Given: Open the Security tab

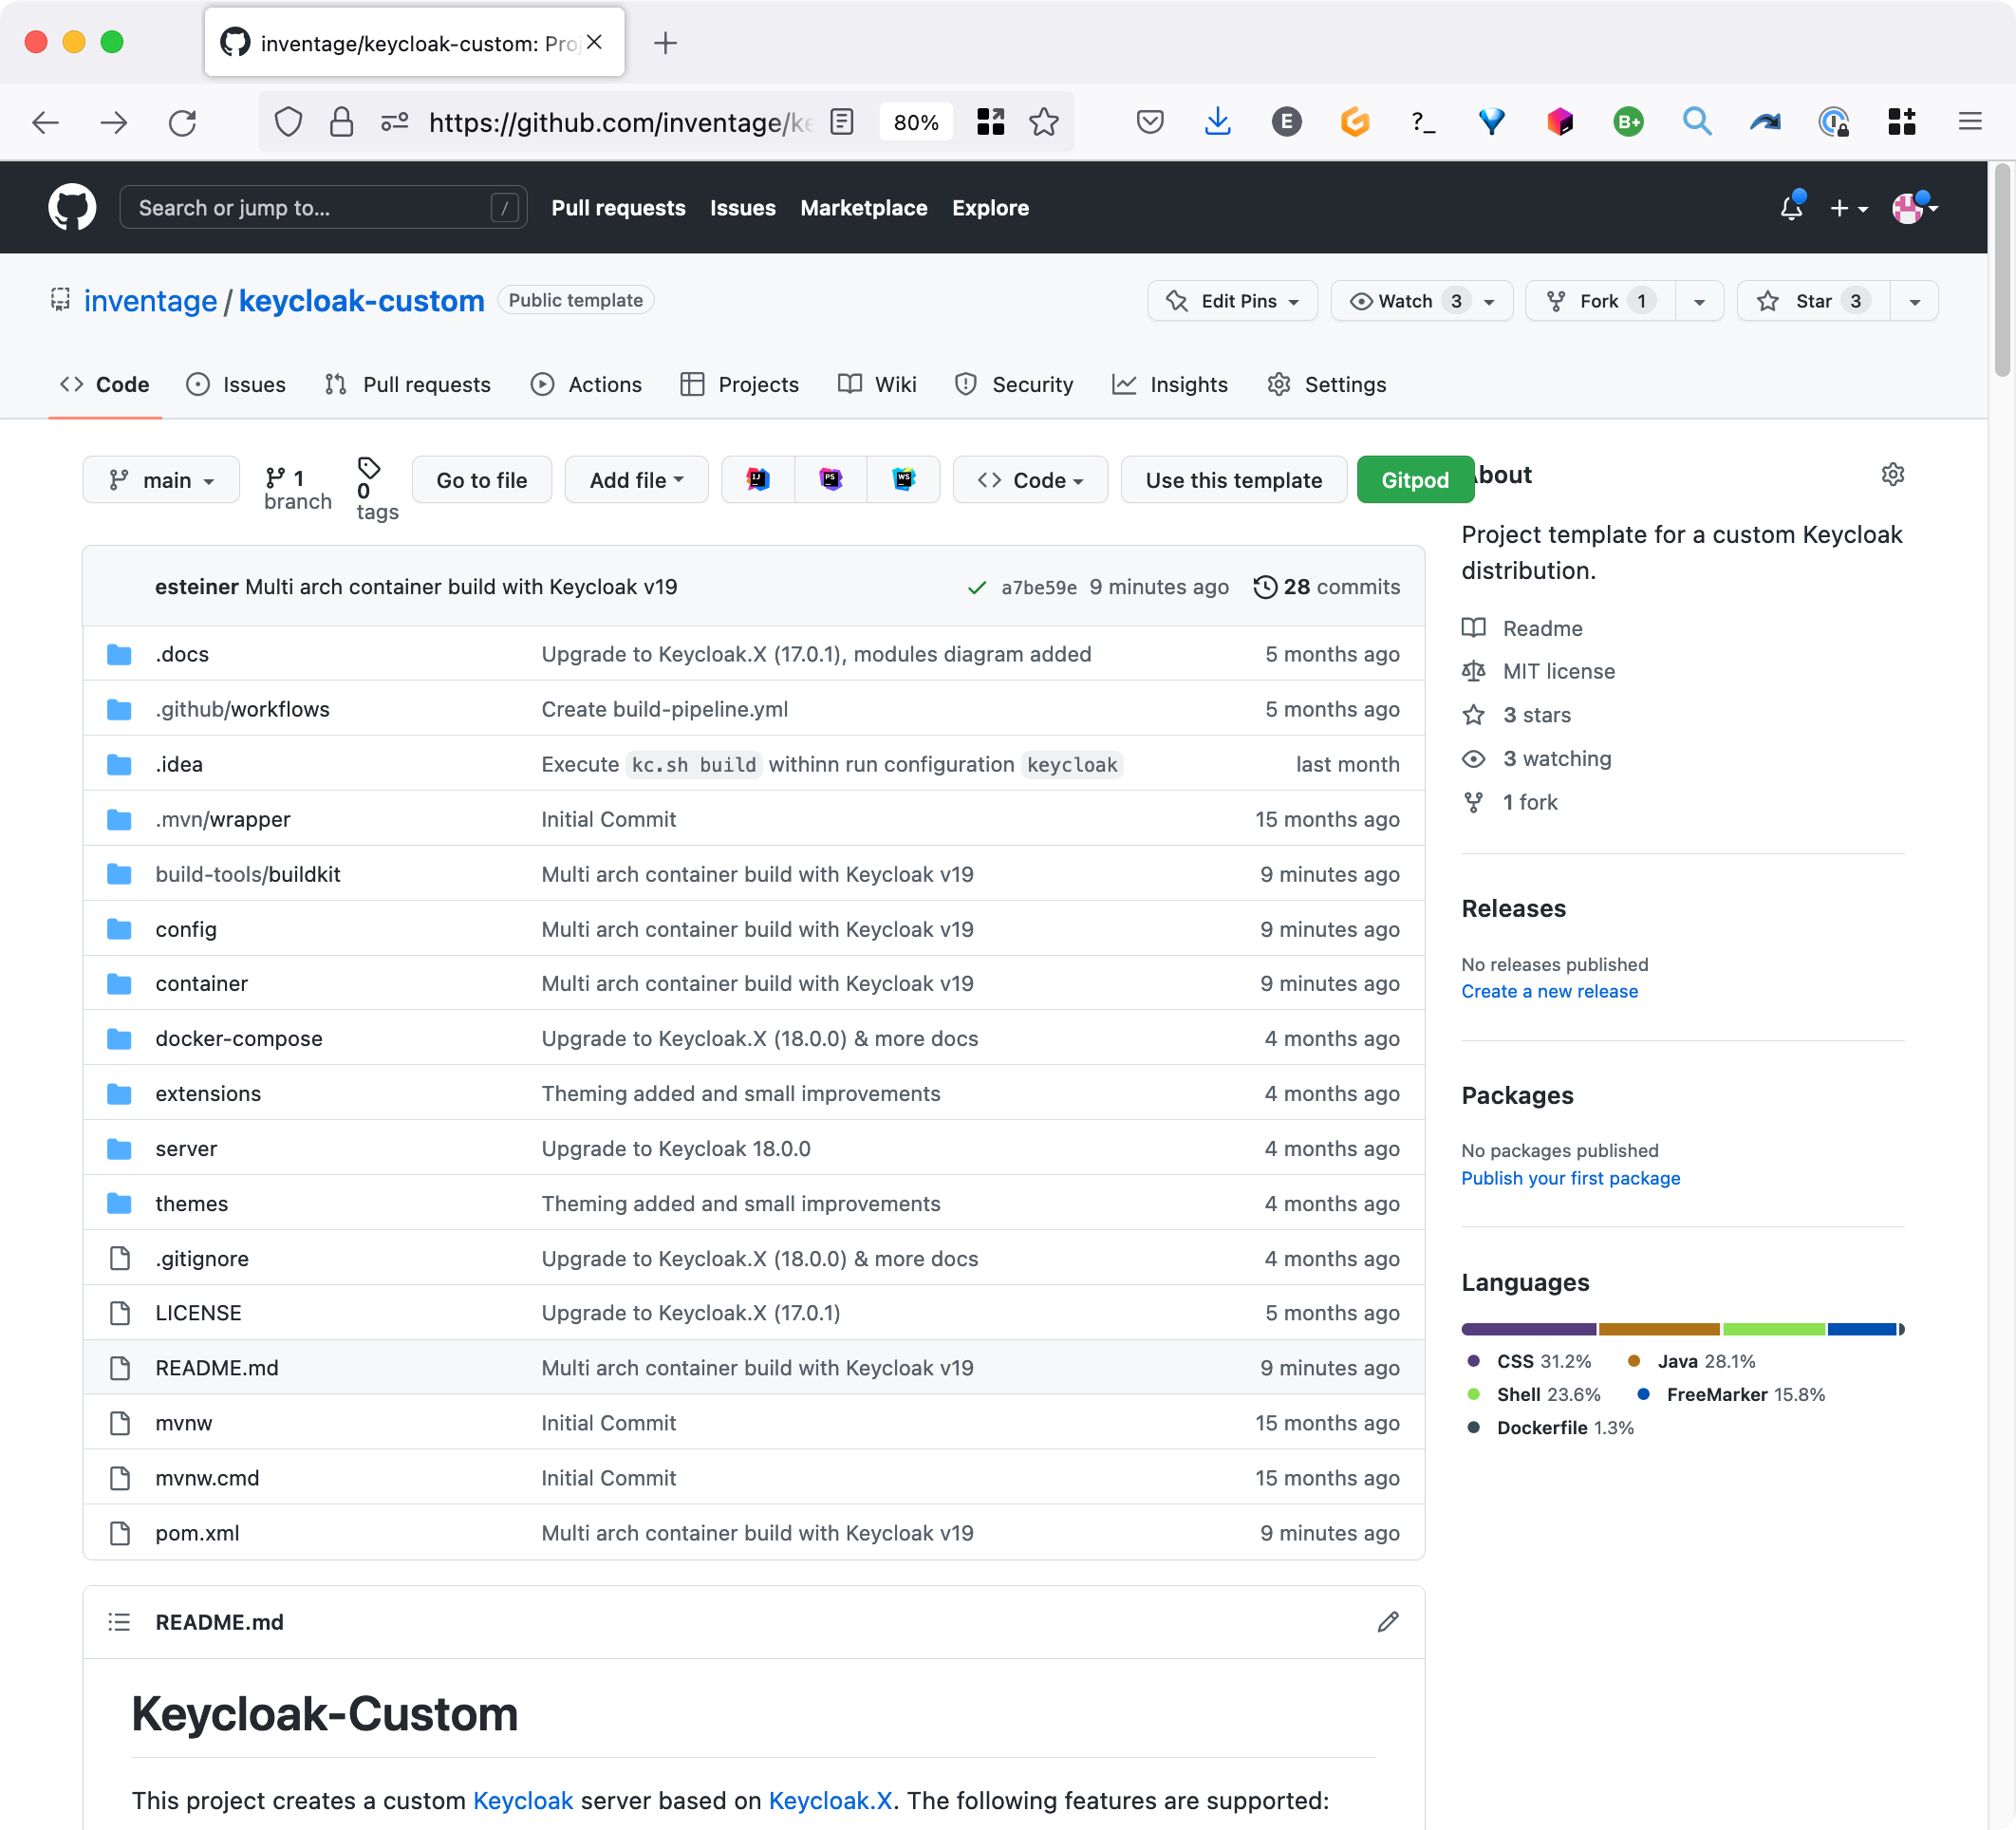Looking at the screenshot, I should 1014,384.
